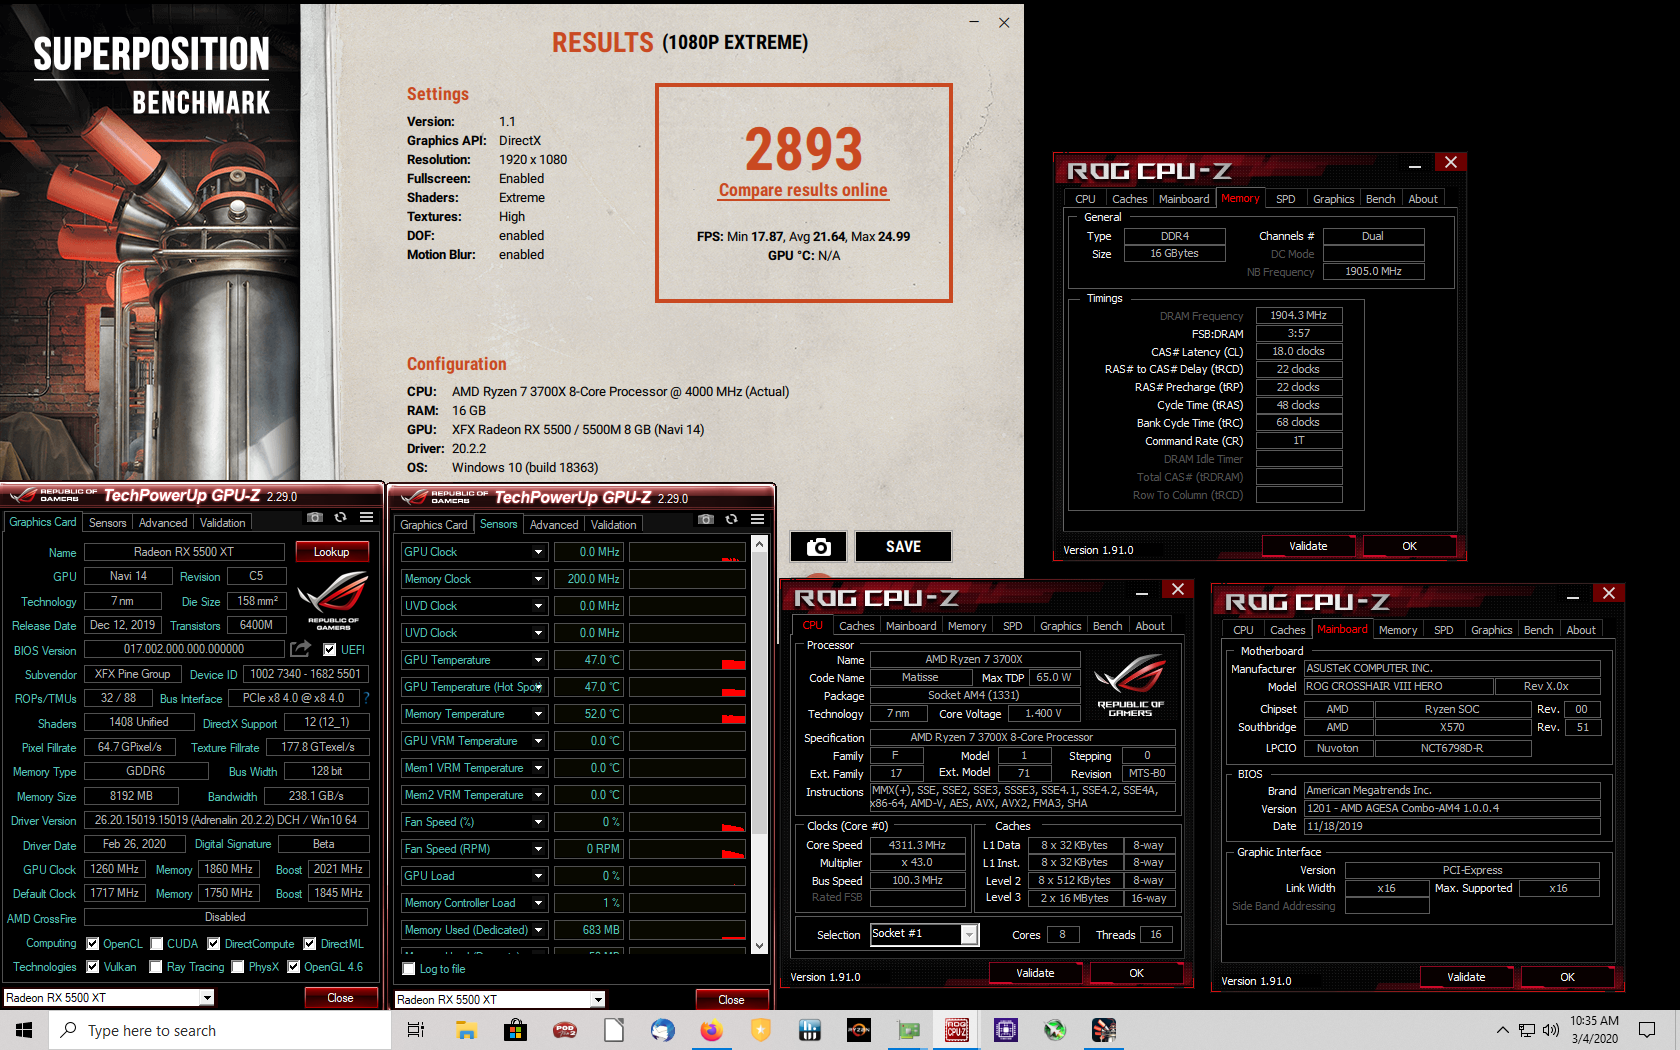
Task: Open Graphics tab in CPU-Z Memory window
Action: 1333,199
